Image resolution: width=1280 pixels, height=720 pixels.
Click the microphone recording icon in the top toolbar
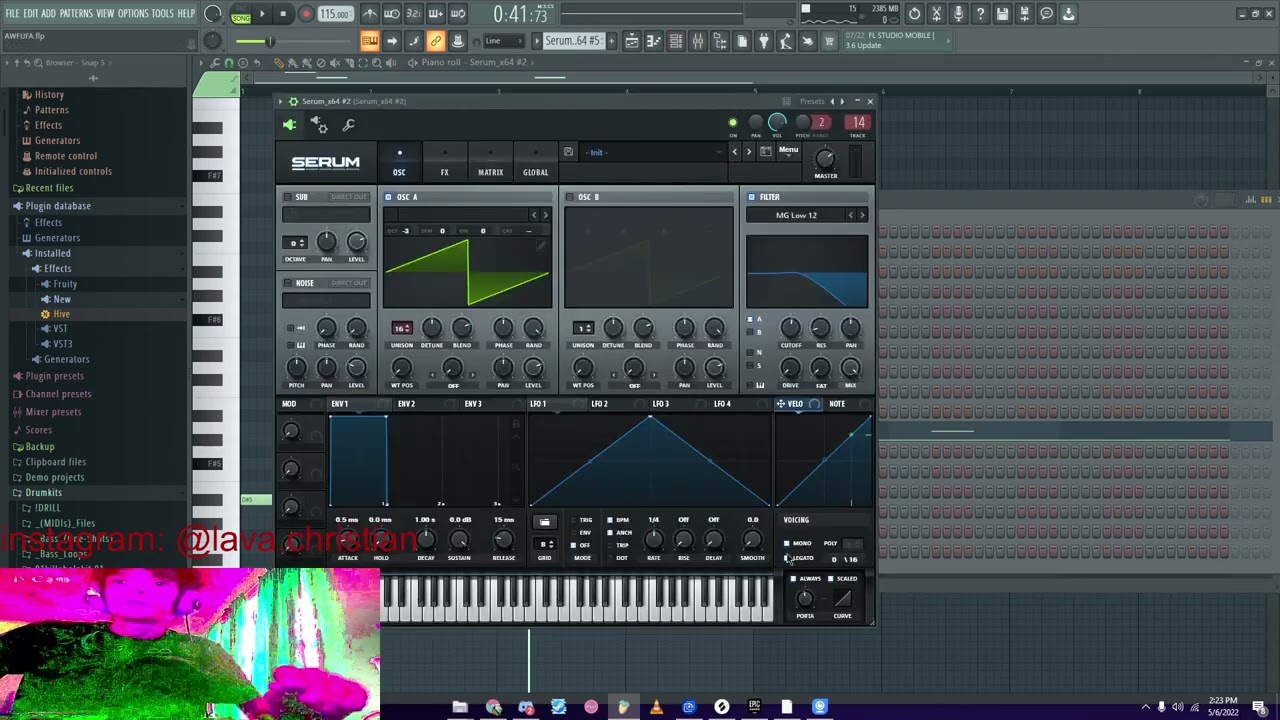[x=958, y=14]
